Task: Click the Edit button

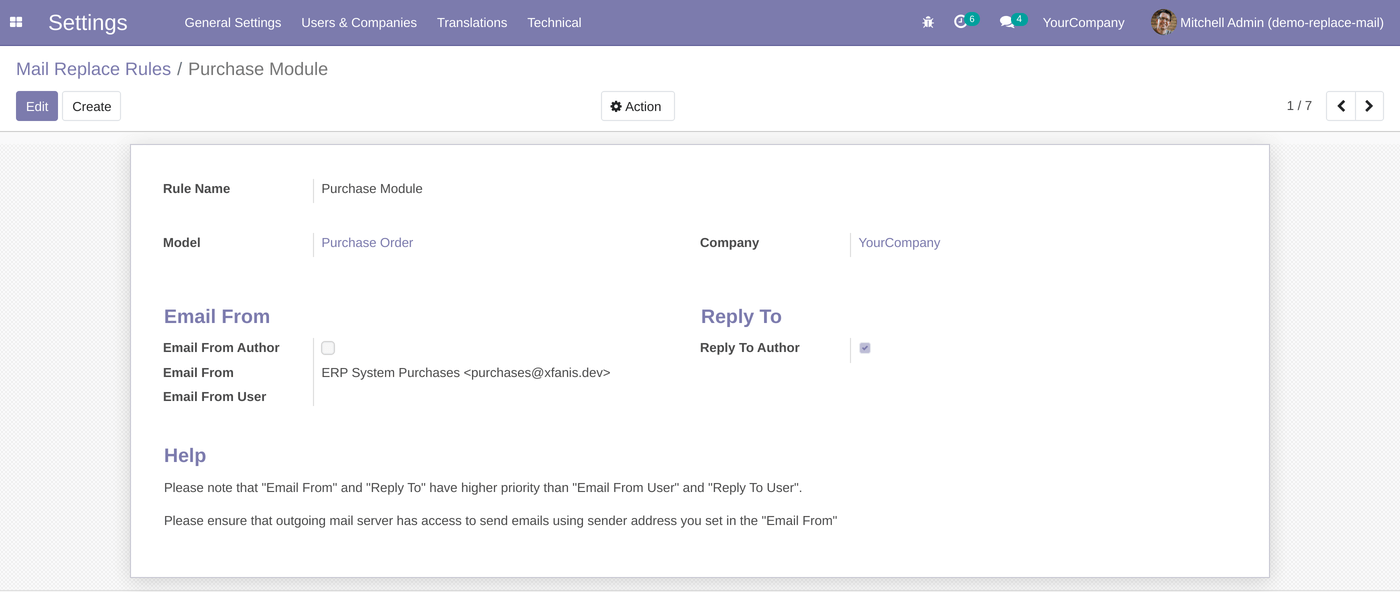Action: tap(36, 105)
